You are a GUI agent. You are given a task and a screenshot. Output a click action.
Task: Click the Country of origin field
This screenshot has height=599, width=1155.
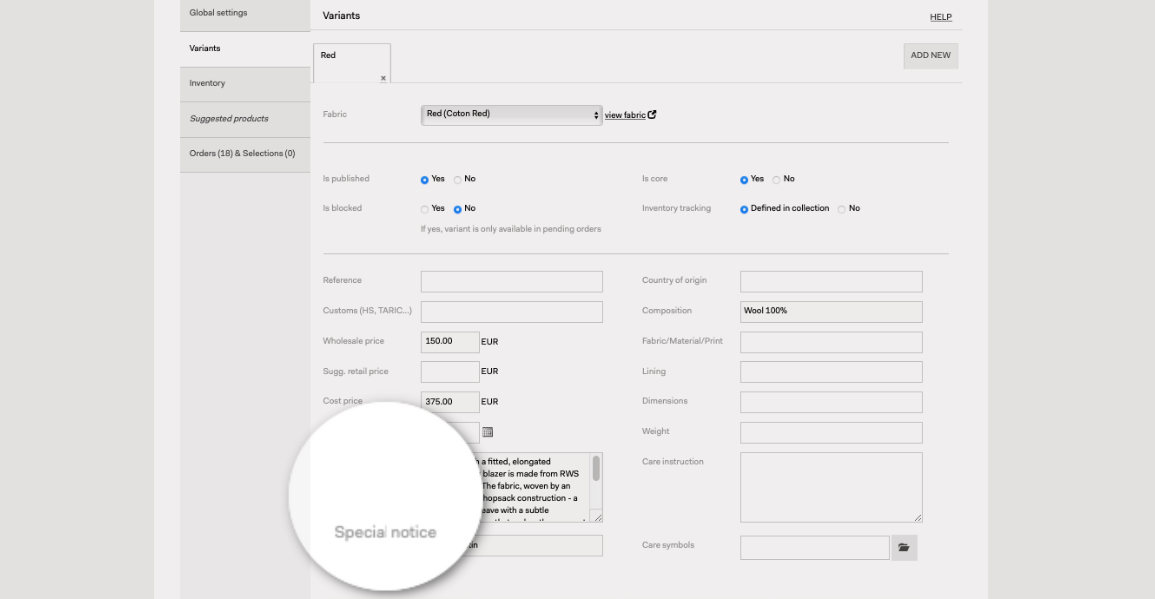831,281
